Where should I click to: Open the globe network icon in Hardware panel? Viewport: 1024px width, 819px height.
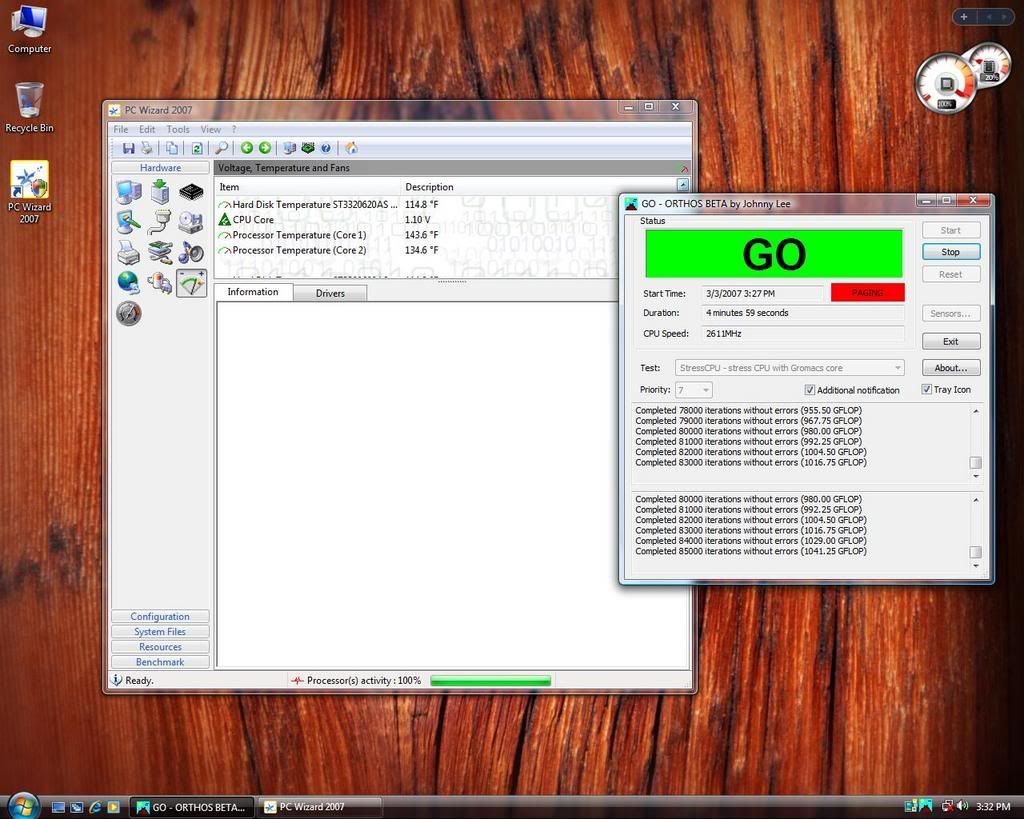pos(128,282)
